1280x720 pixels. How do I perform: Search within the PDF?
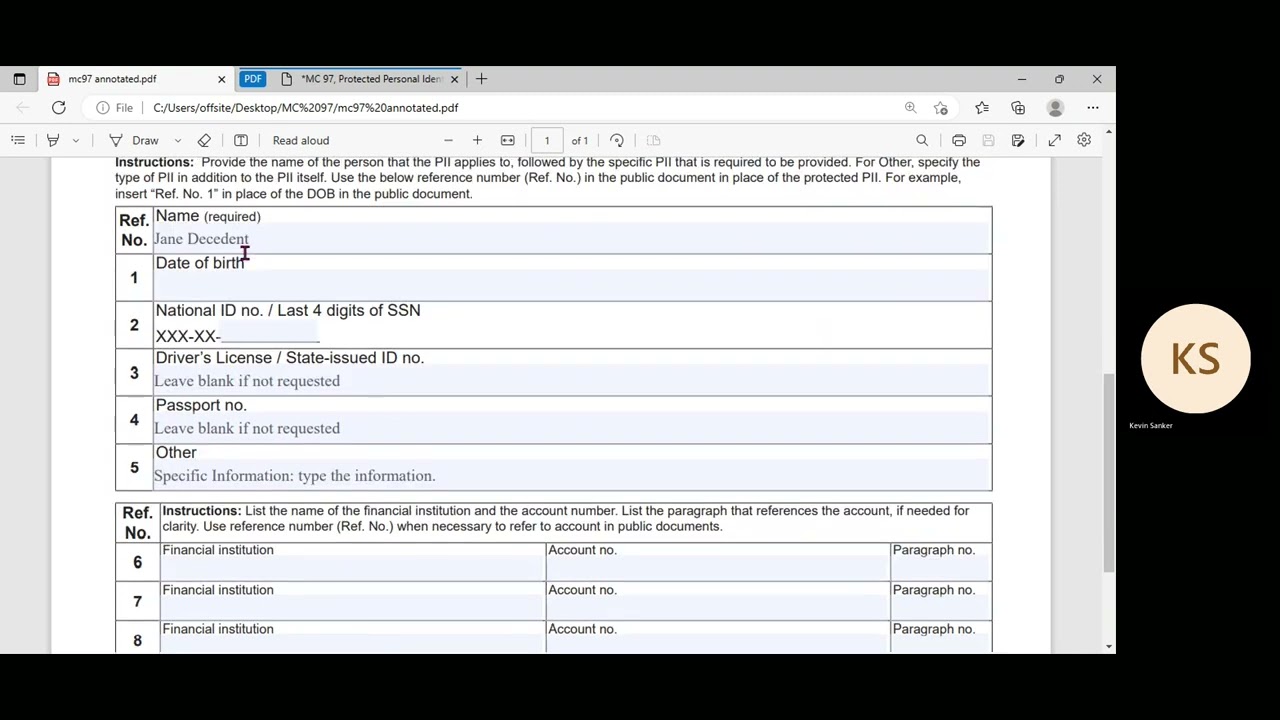pos(922,141)
